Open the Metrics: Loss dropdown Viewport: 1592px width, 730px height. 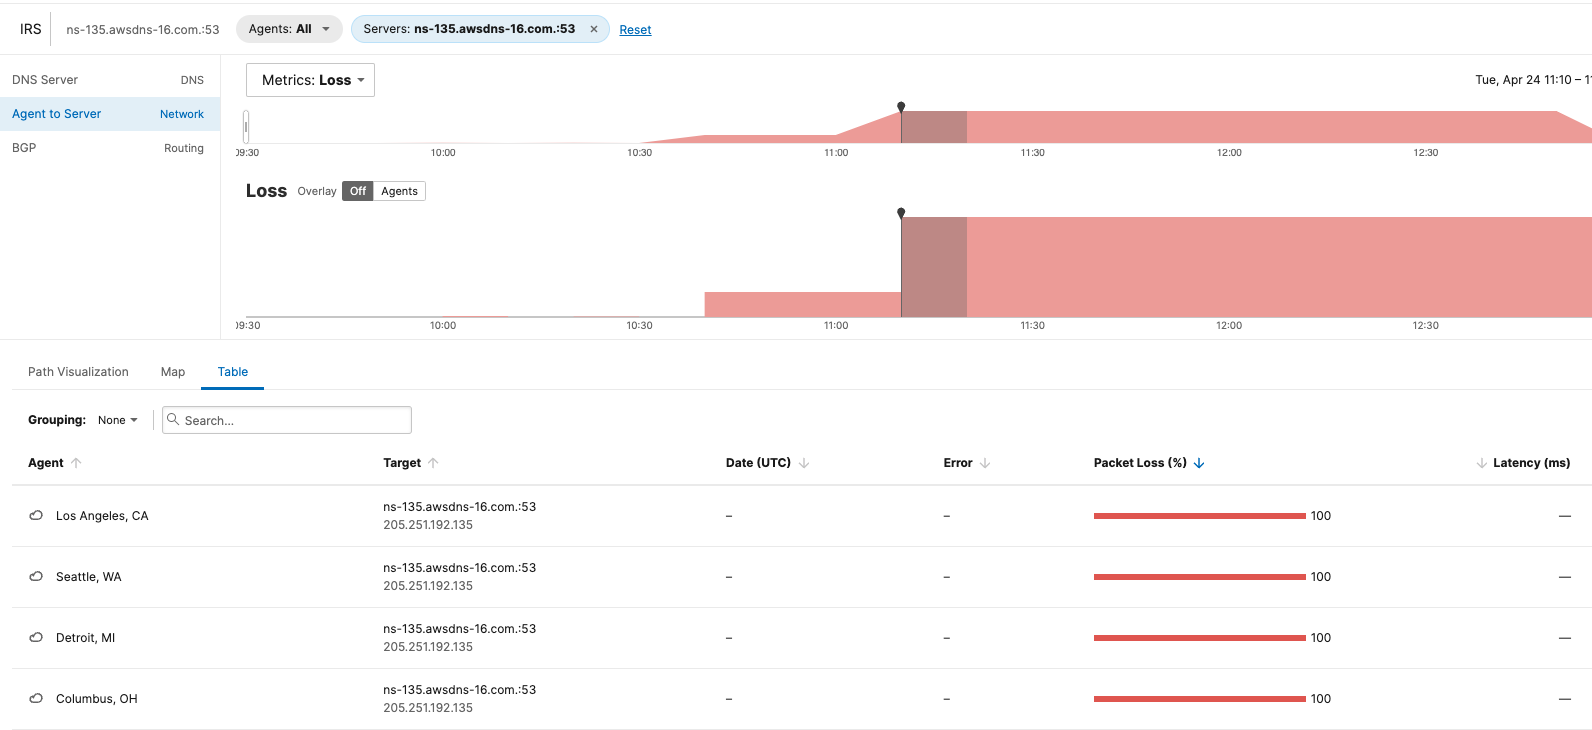(311, 80)
